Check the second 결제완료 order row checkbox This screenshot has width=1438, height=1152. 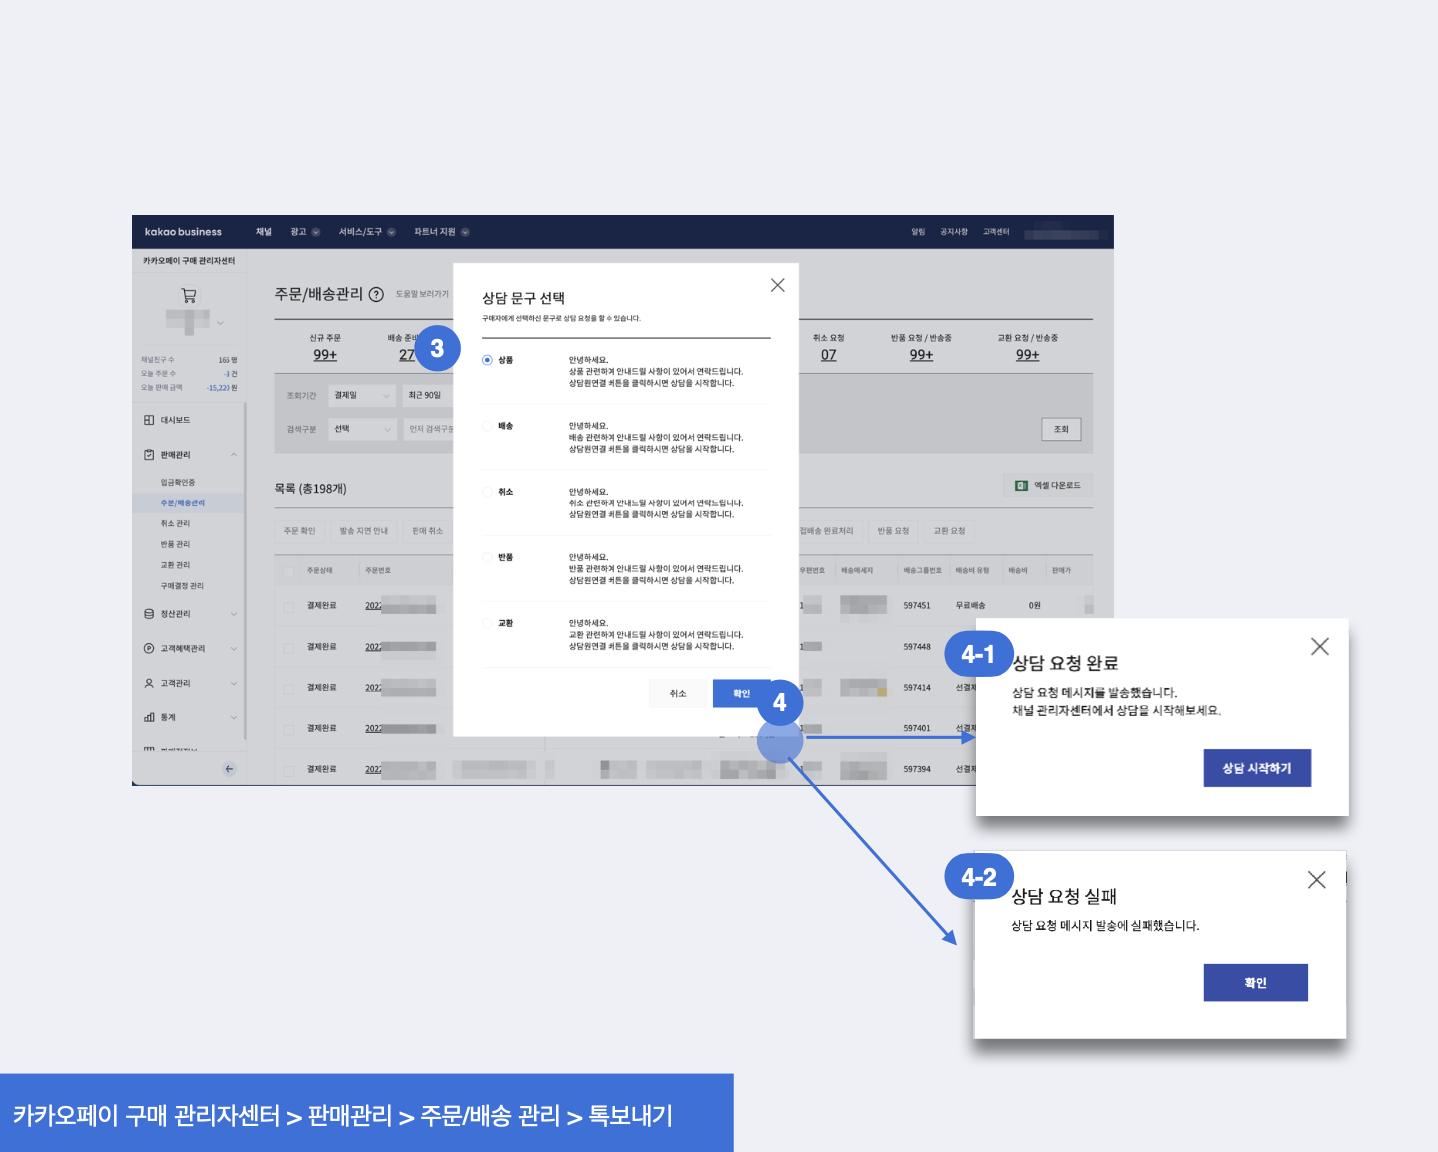click(x=289, y=647)
